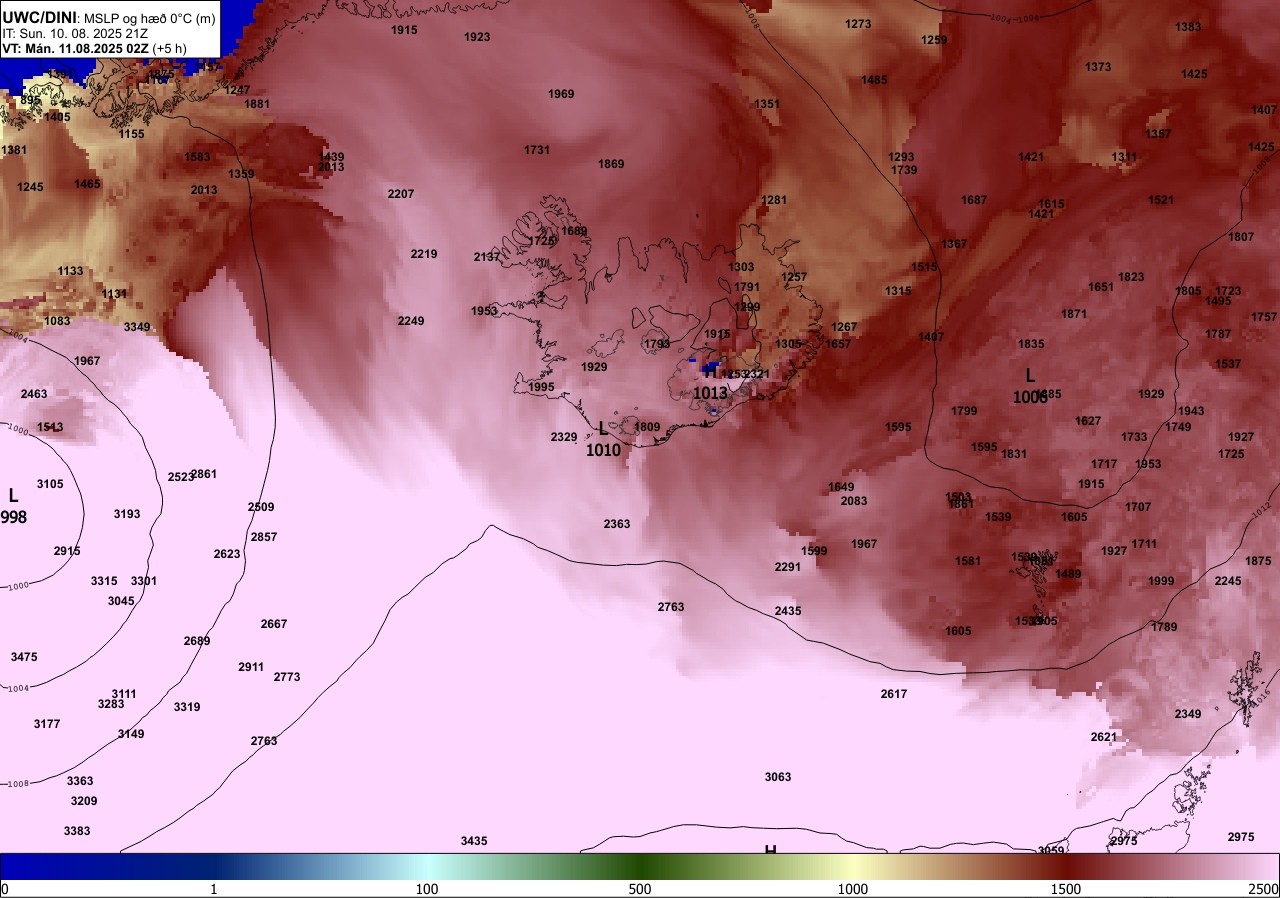The height and width of the screenshot is (898, 1280).
Task: Click the 1000 label on the color scale
Action: pyautogui.click(x=853, y=889)
